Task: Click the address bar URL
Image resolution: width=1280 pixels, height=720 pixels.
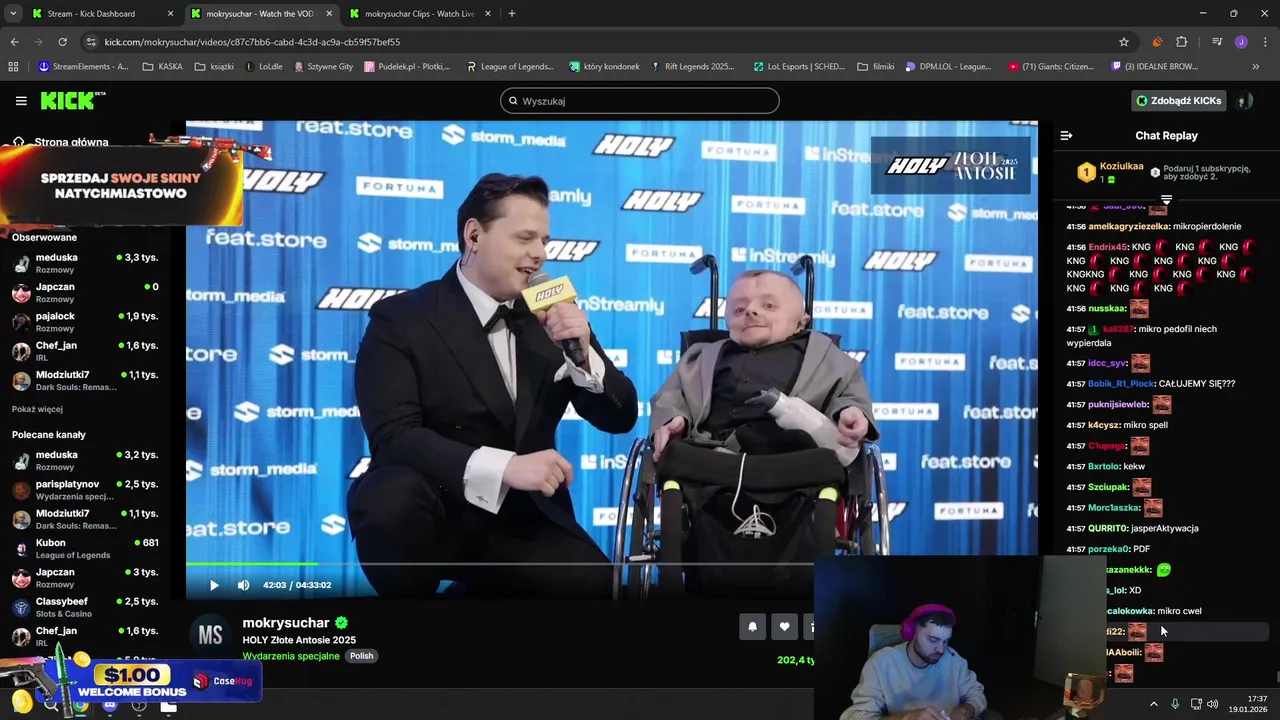Action: point(252,42)
